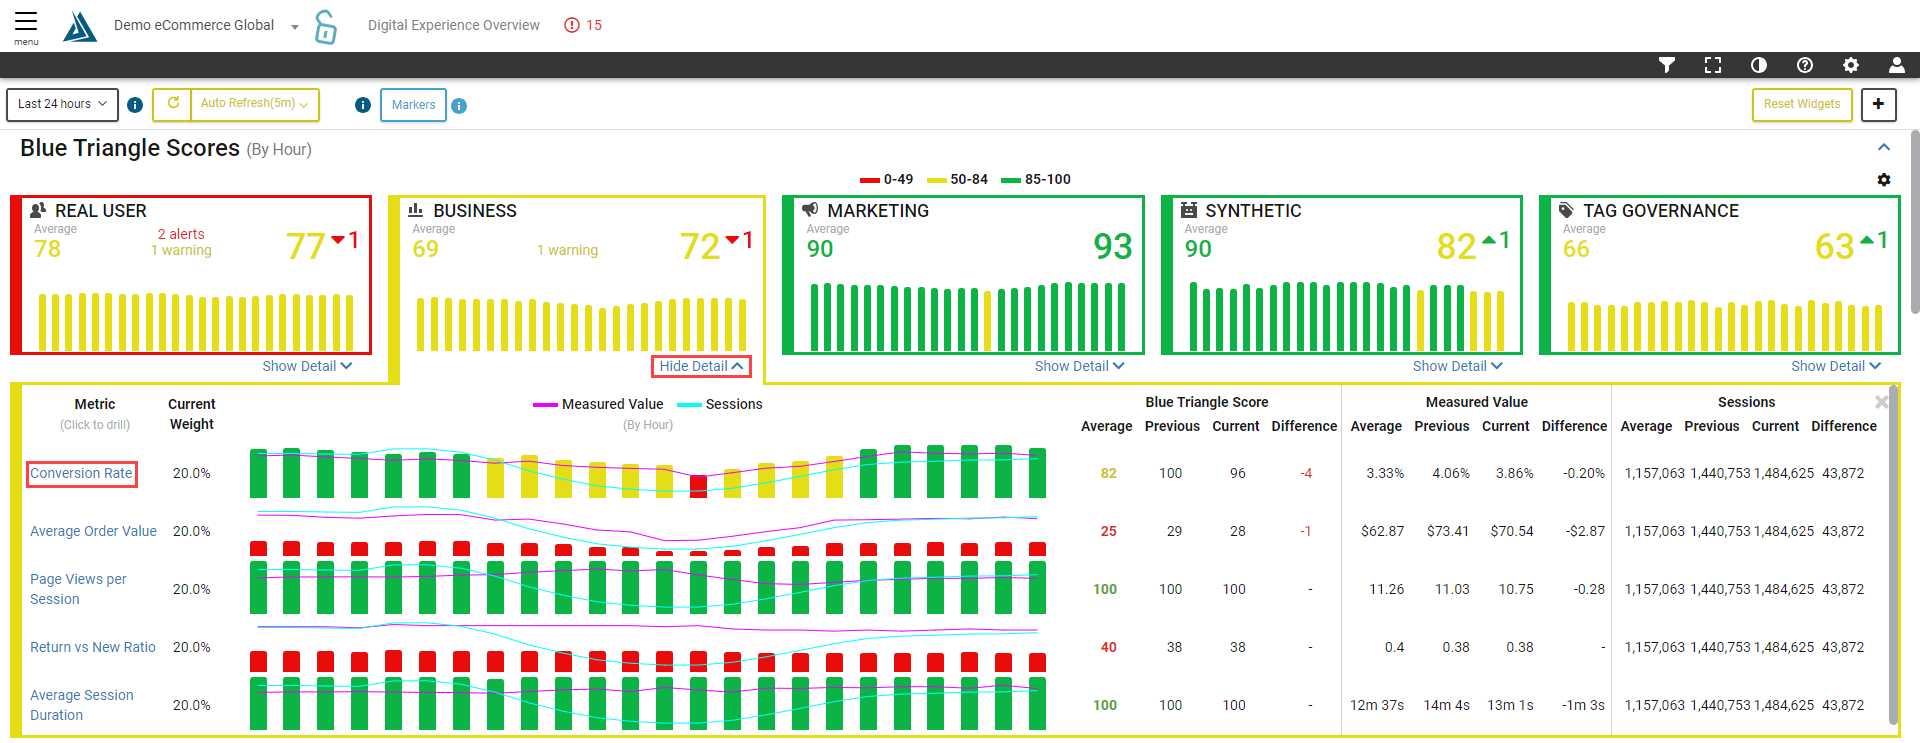This screenshot has height=743, width=1920.
Task: Open the filter funnel icon
Action: click(1667, 65)
